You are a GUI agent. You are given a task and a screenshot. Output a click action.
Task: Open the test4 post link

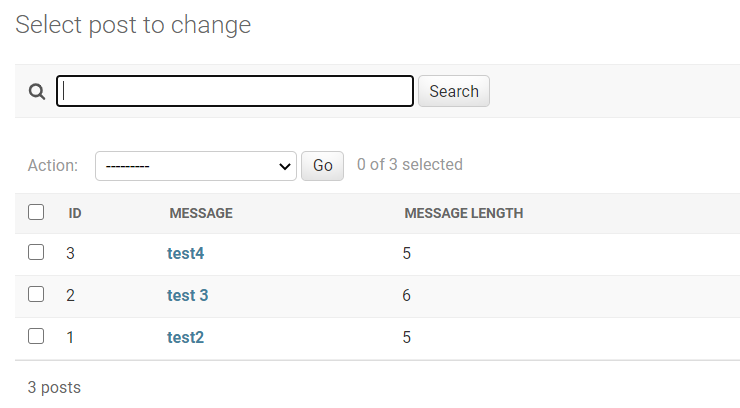tap(185, 254)
